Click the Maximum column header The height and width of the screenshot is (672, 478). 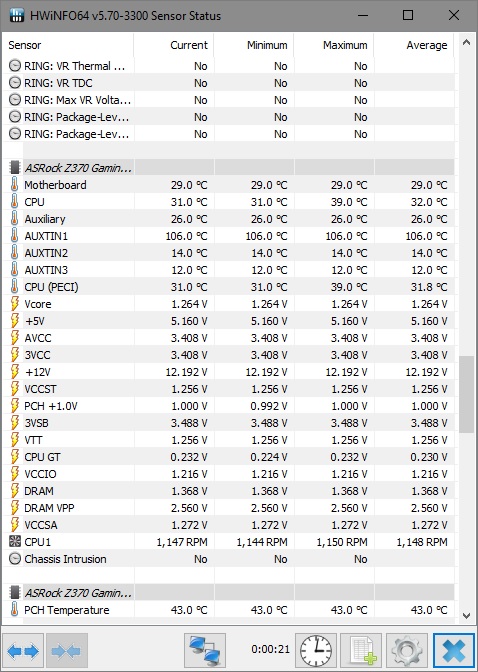(334, 45)
